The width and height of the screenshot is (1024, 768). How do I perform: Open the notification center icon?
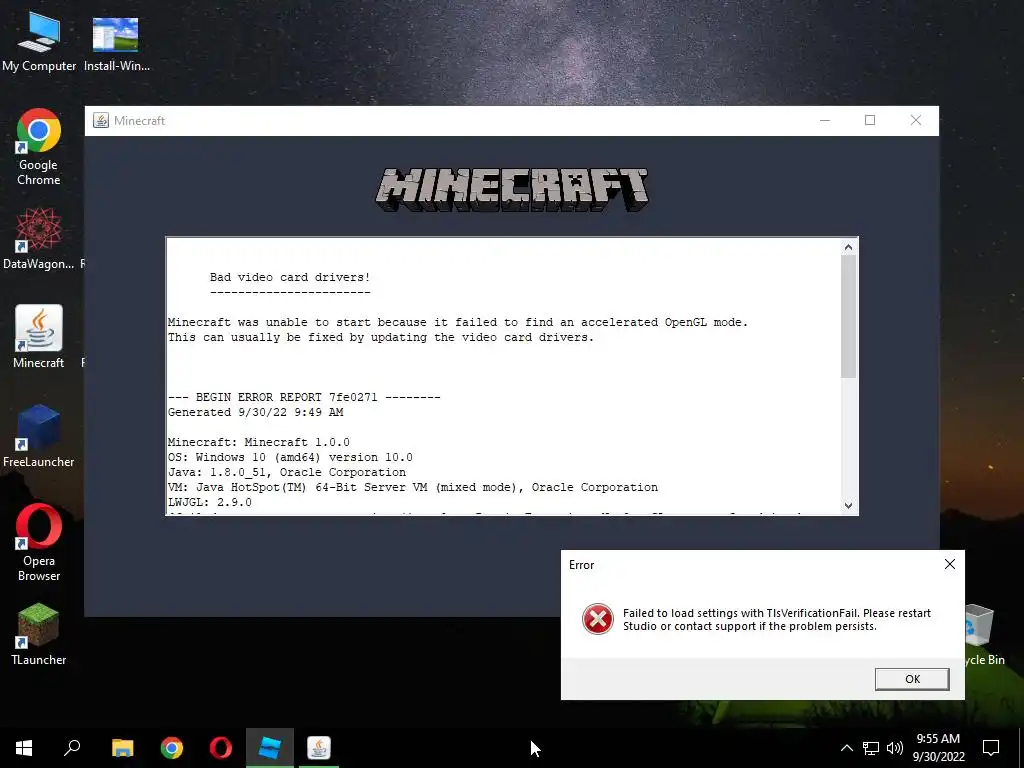pos(991,748)
